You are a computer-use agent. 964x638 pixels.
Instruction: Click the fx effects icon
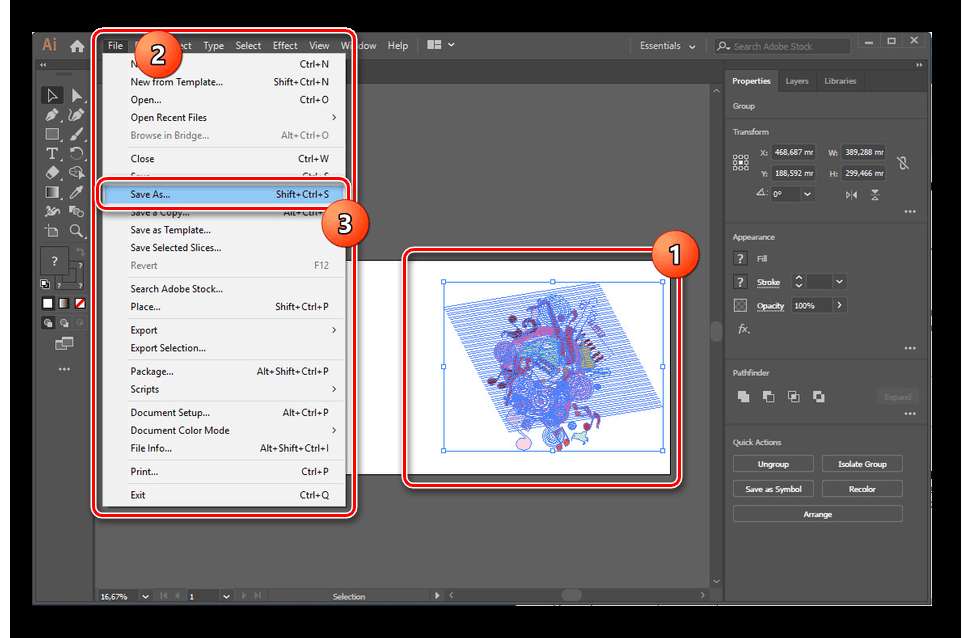click(x=743, y=328)
